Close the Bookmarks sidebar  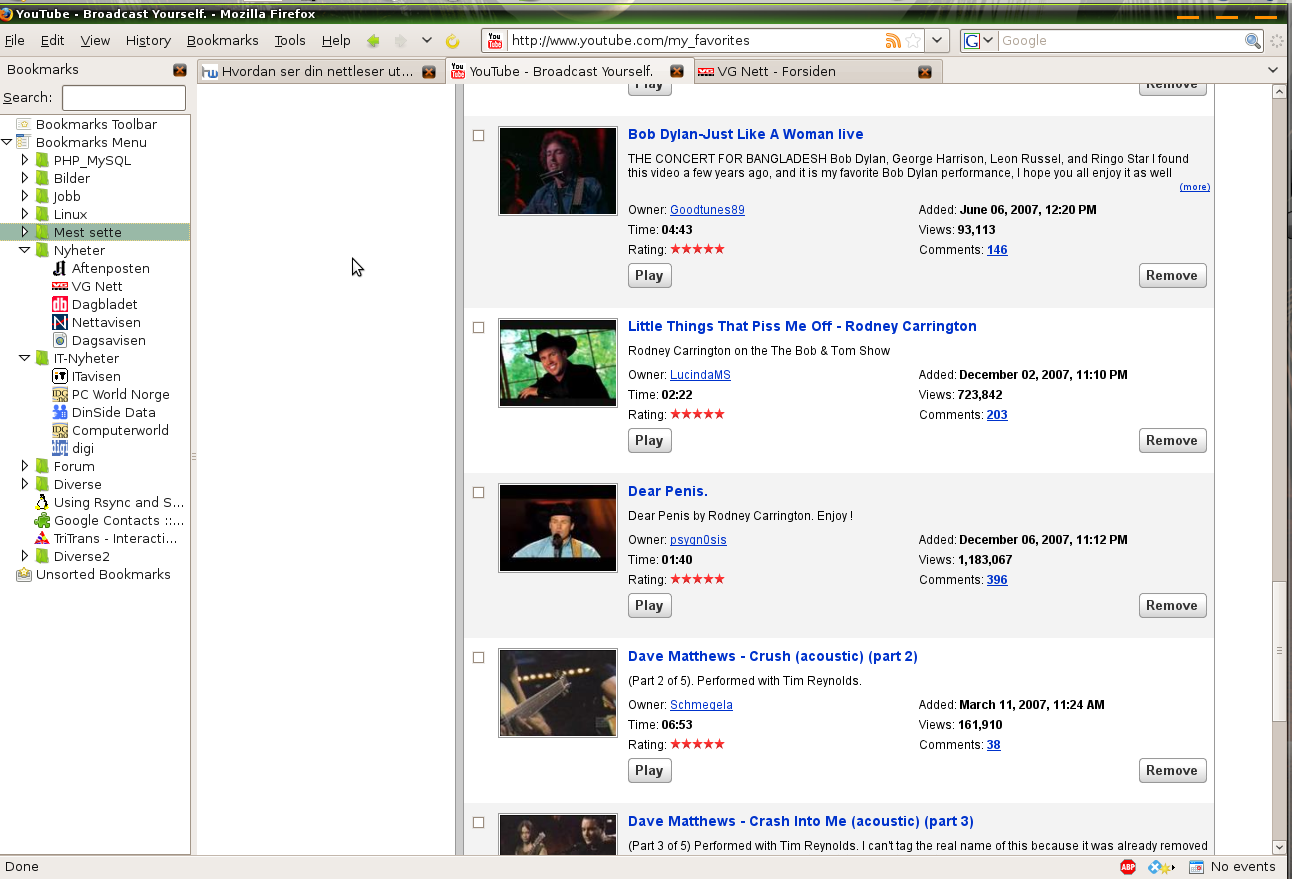coord(180,70)
